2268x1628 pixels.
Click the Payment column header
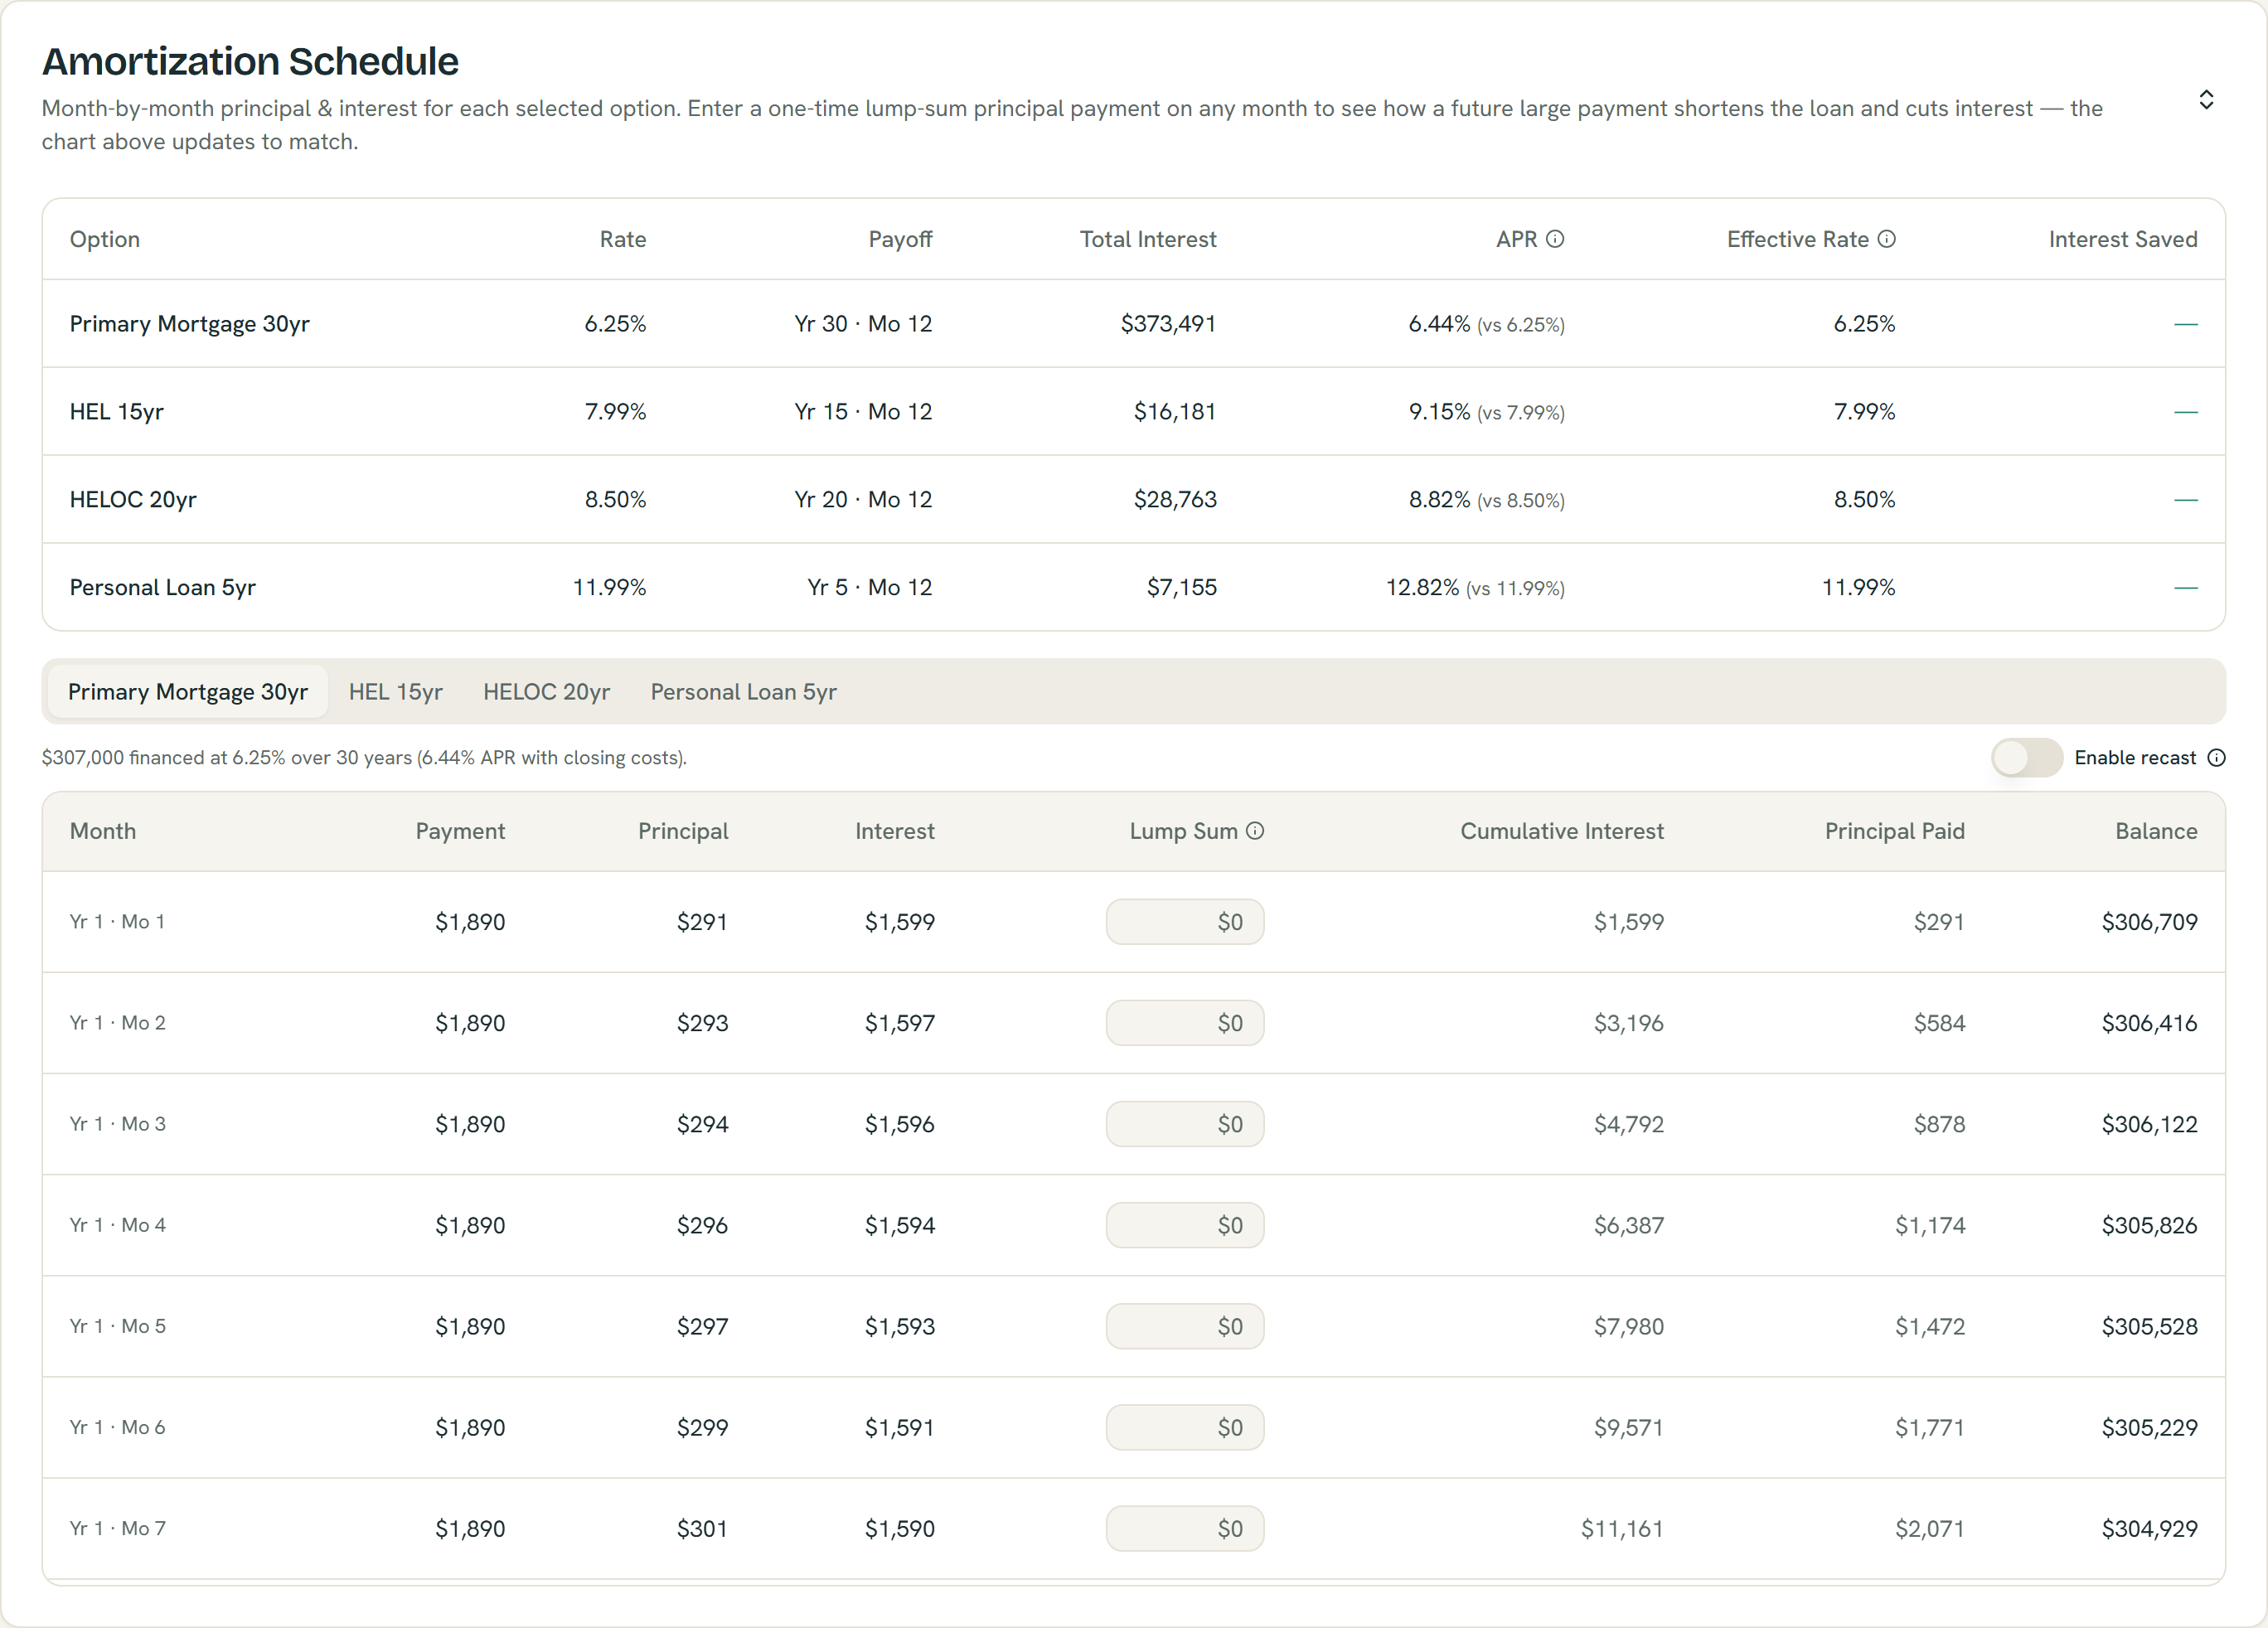tap(460, 832)
